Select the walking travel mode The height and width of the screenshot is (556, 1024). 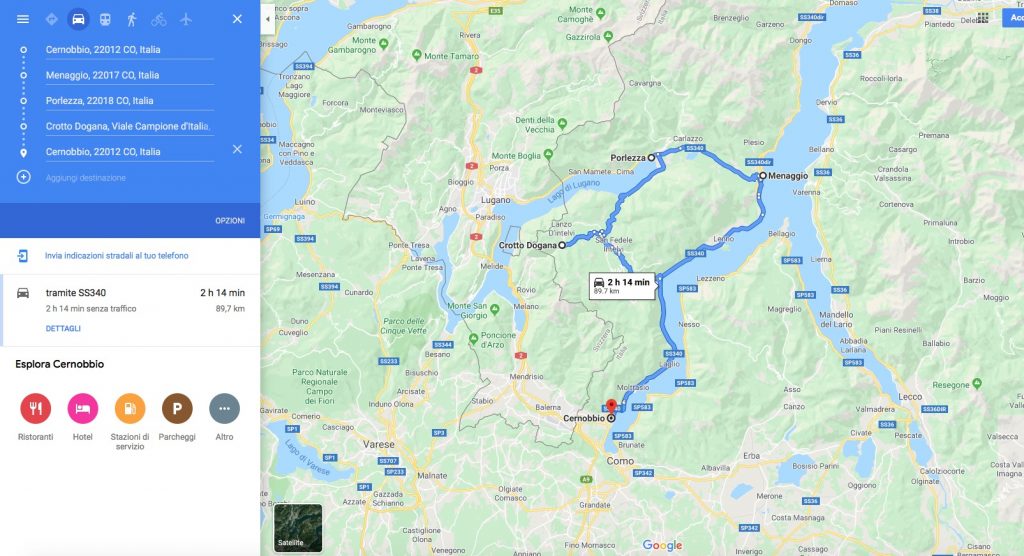coord(132,19)
